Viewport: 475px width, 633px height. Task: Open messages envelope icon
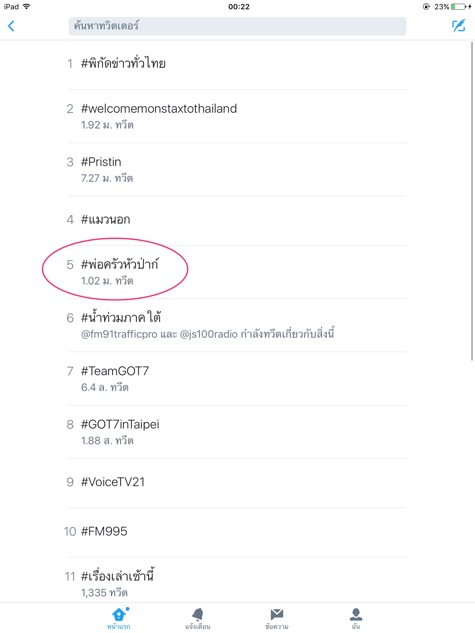tap(276, 614)
